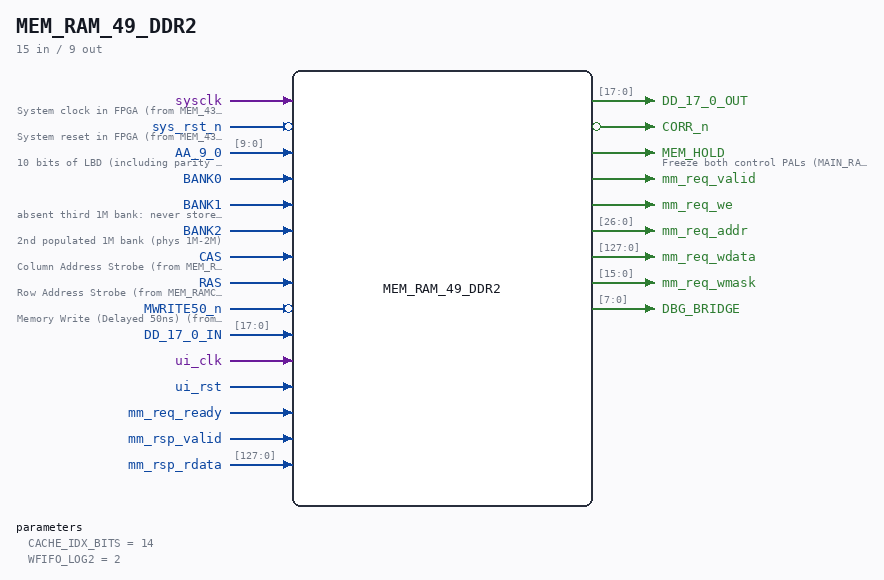This screenshot has width=884, height=580.
Task: Click the green arrowhead of DBG_BRIDGE wire
Action: tap(650, 308)
